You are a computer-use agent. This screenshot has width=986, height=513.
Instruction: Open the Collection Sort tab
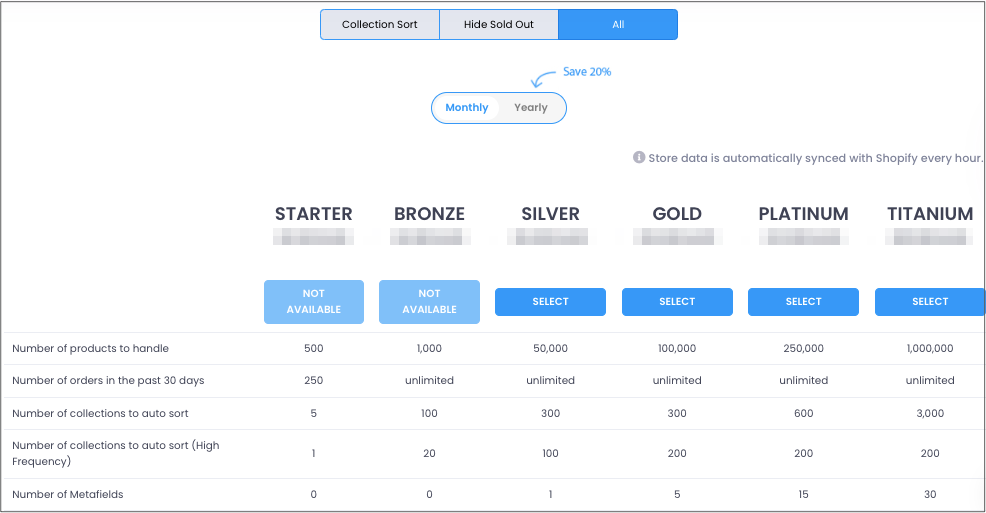[380, 25]
